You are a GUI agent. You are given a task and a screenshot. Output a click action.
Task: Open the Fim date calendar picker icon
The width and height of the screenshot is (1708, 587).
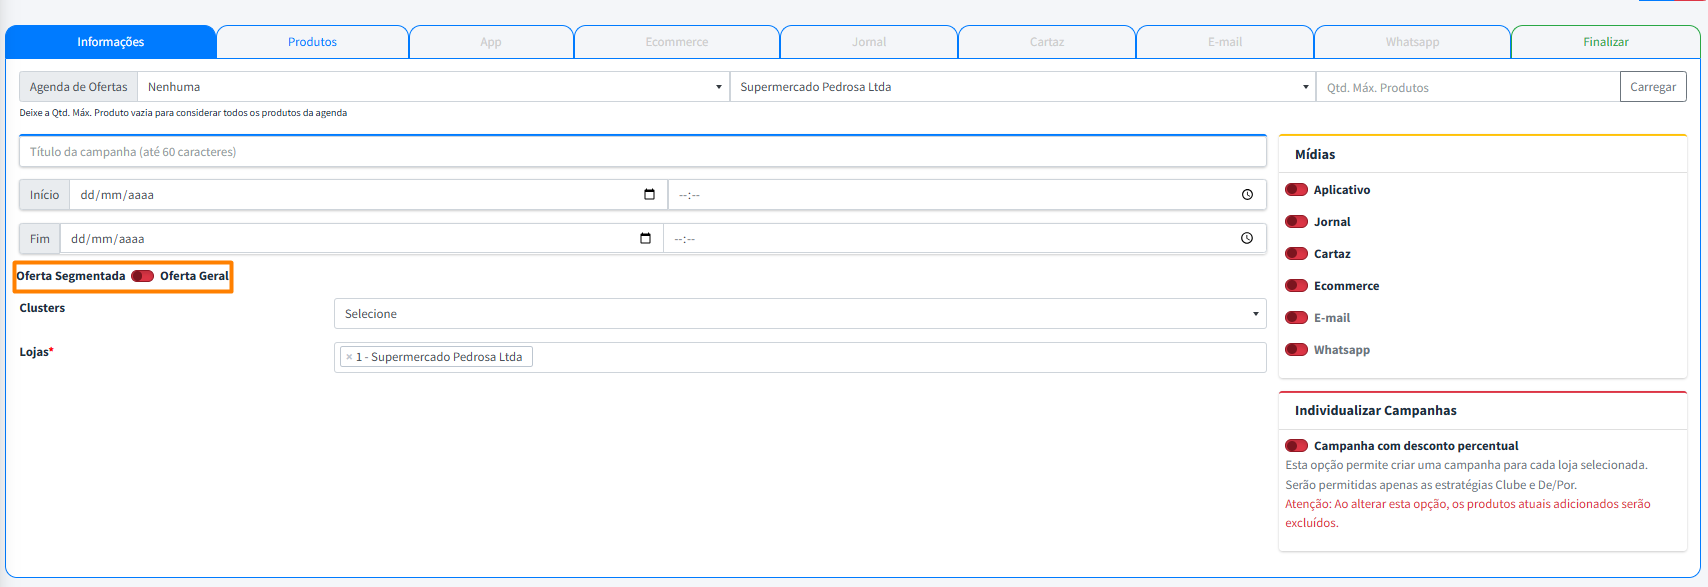tap(645, 239)
